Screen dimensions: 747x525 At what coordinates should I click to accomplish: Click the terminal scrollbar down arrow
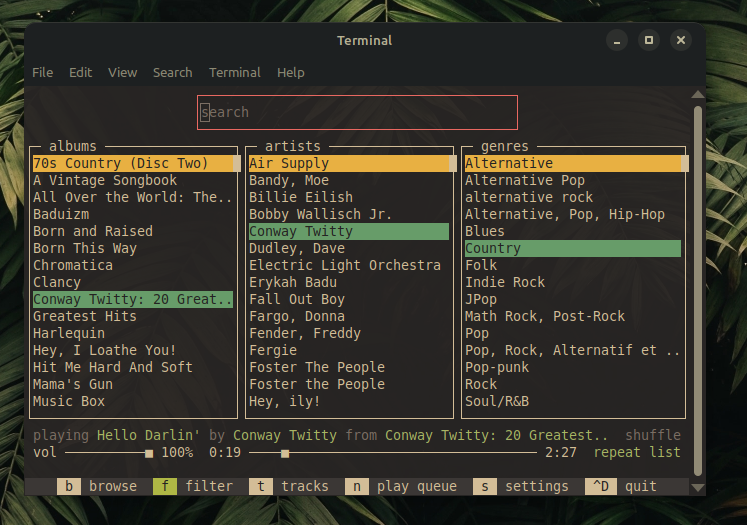point(698,487)
